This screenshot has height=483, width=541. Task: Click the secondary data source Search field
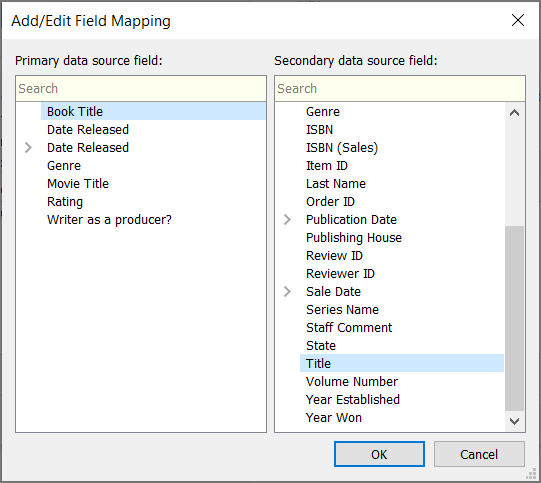[x=400, y=89]
